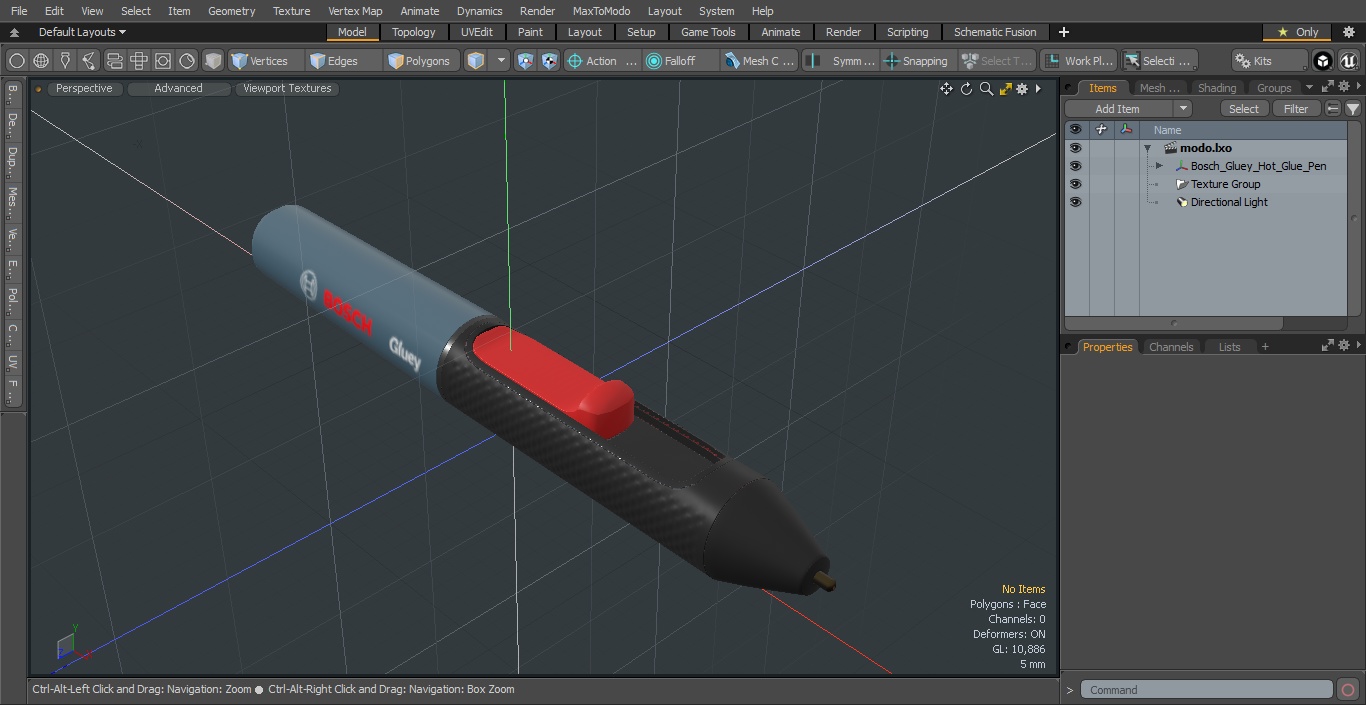Open the viewport settings gear

tap(1022, 89)
